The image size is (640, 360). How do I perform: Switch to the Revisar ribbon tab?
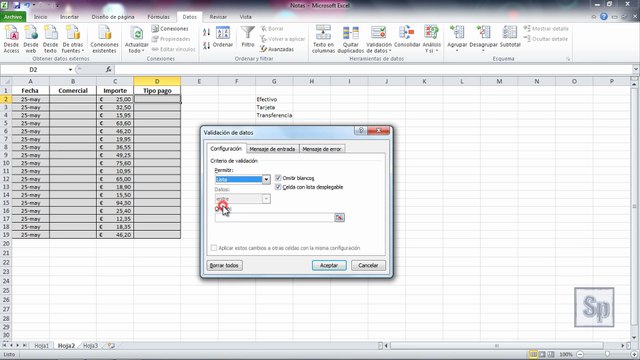[x=218, y=17]
